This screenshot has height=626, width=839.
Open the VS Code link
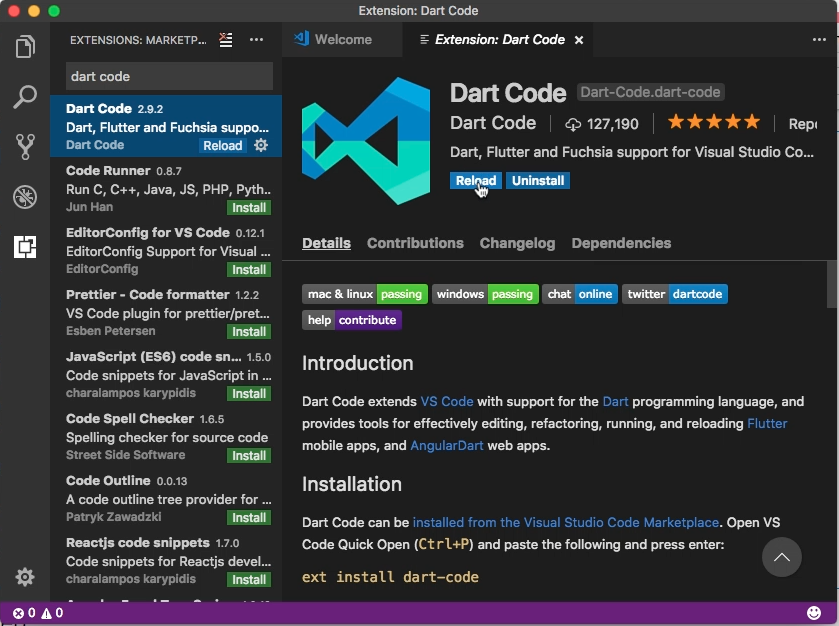(x=447, y=402)
